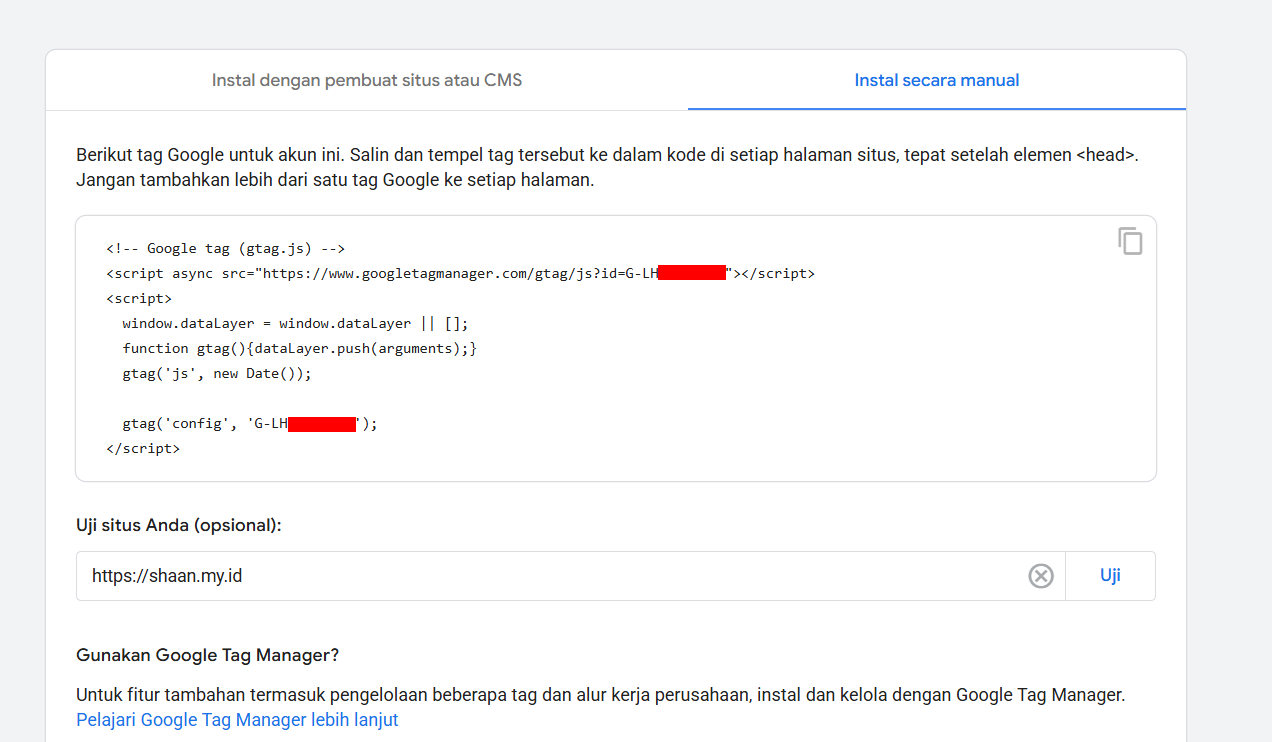The image size is (1272, 742).
Task: Click the gtag('js', new Date()) line
Action: point(217,373)
